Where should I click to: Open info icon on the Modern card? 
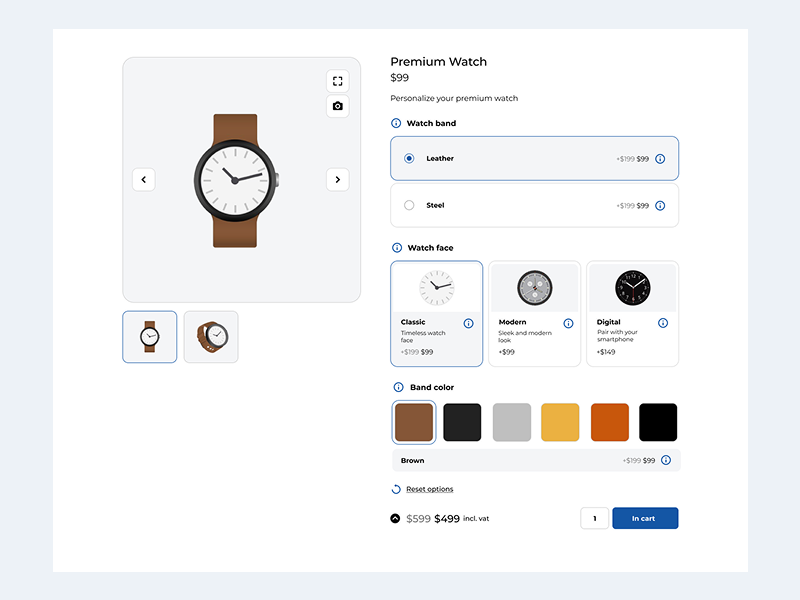tap(568, 323)
